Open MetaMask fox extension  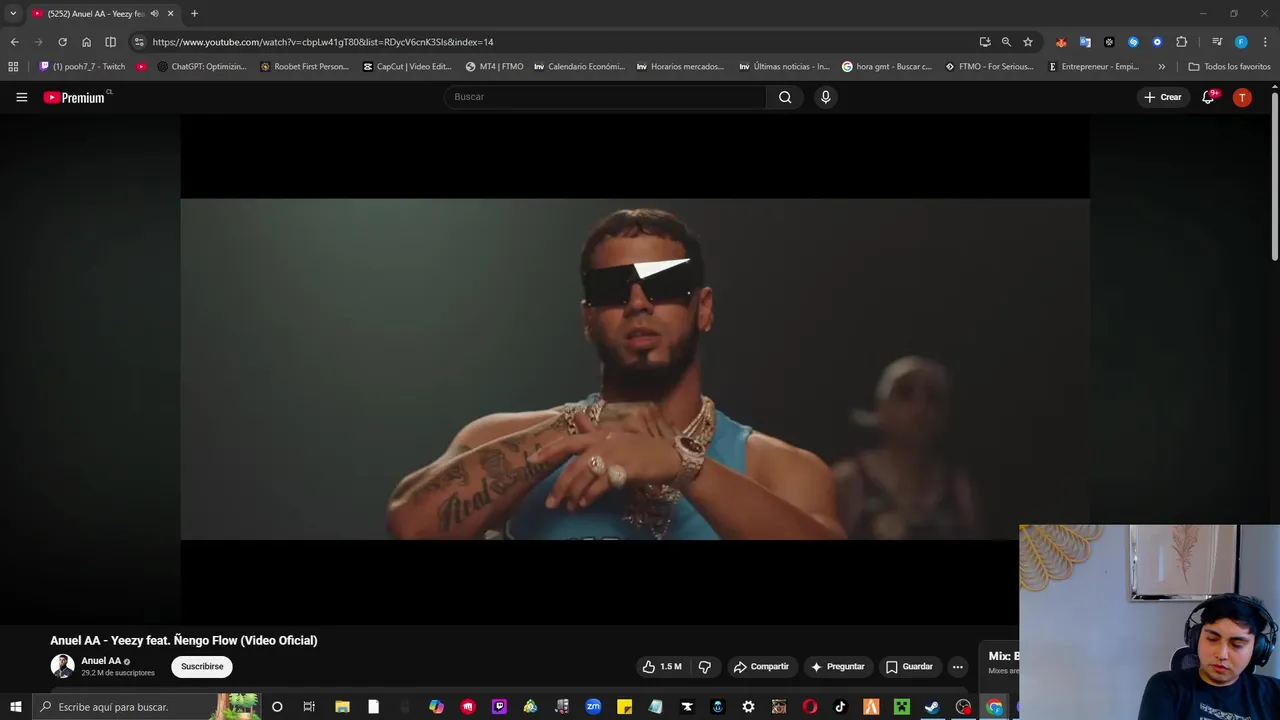tap(1061, 42)
